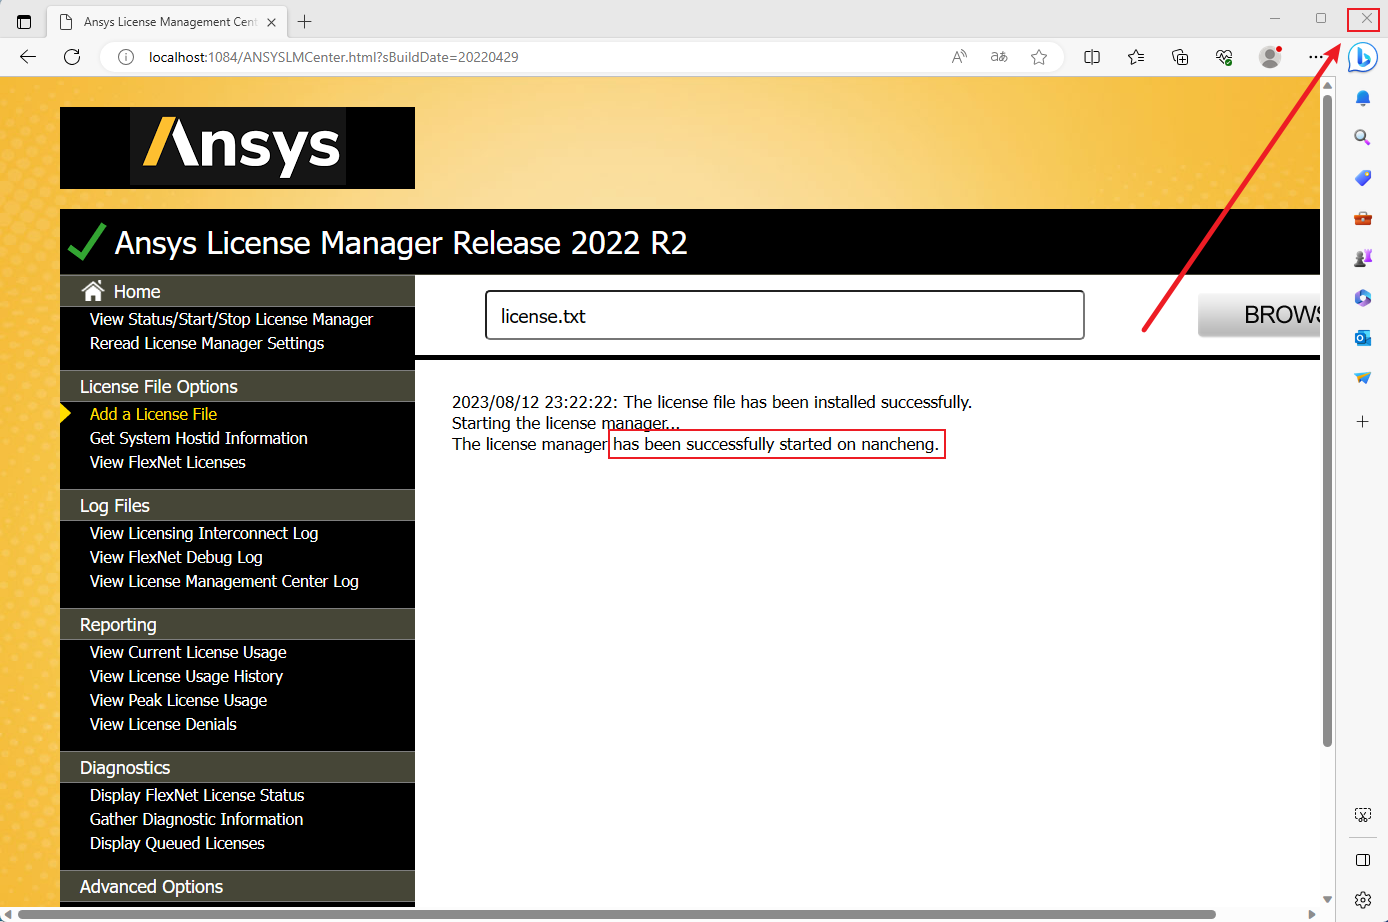Open View License Management Center Log
This screenshot has width=1388, height=922.
pyautogui.click(x=224, y=581)
